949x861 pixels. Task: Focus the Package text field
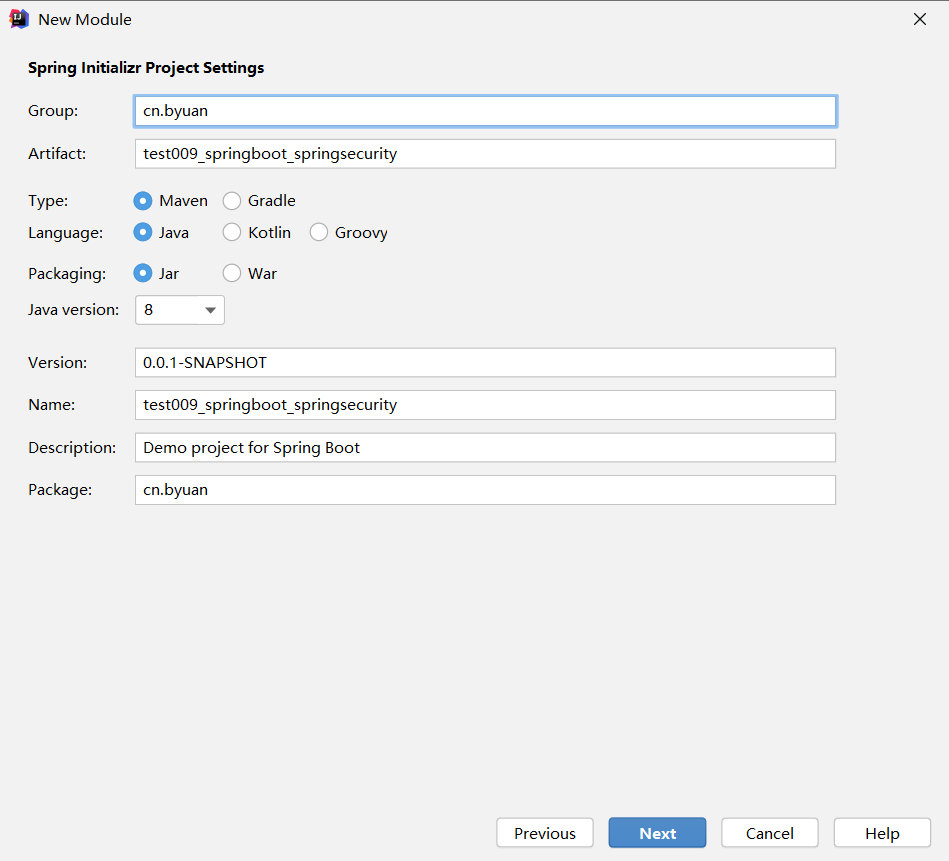coord(485,490)
